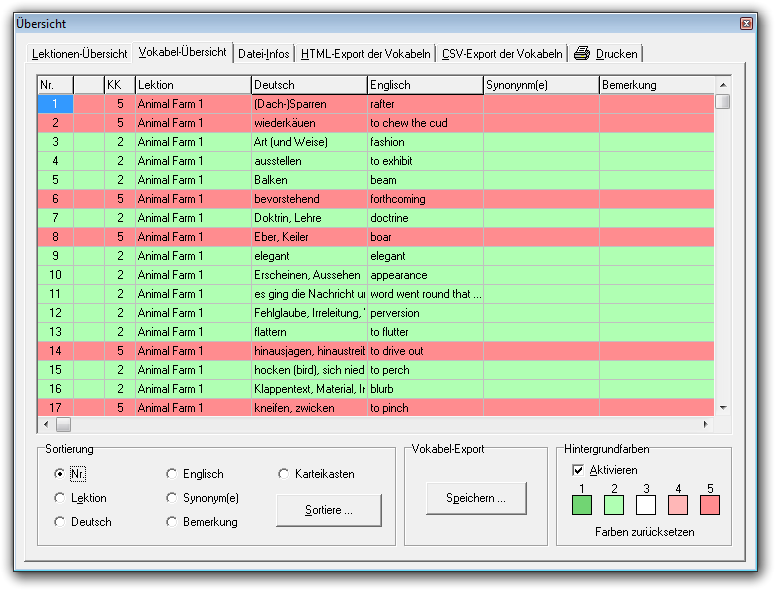
Task: Pick the Deutsch sorting radio button
Action: 60,522
